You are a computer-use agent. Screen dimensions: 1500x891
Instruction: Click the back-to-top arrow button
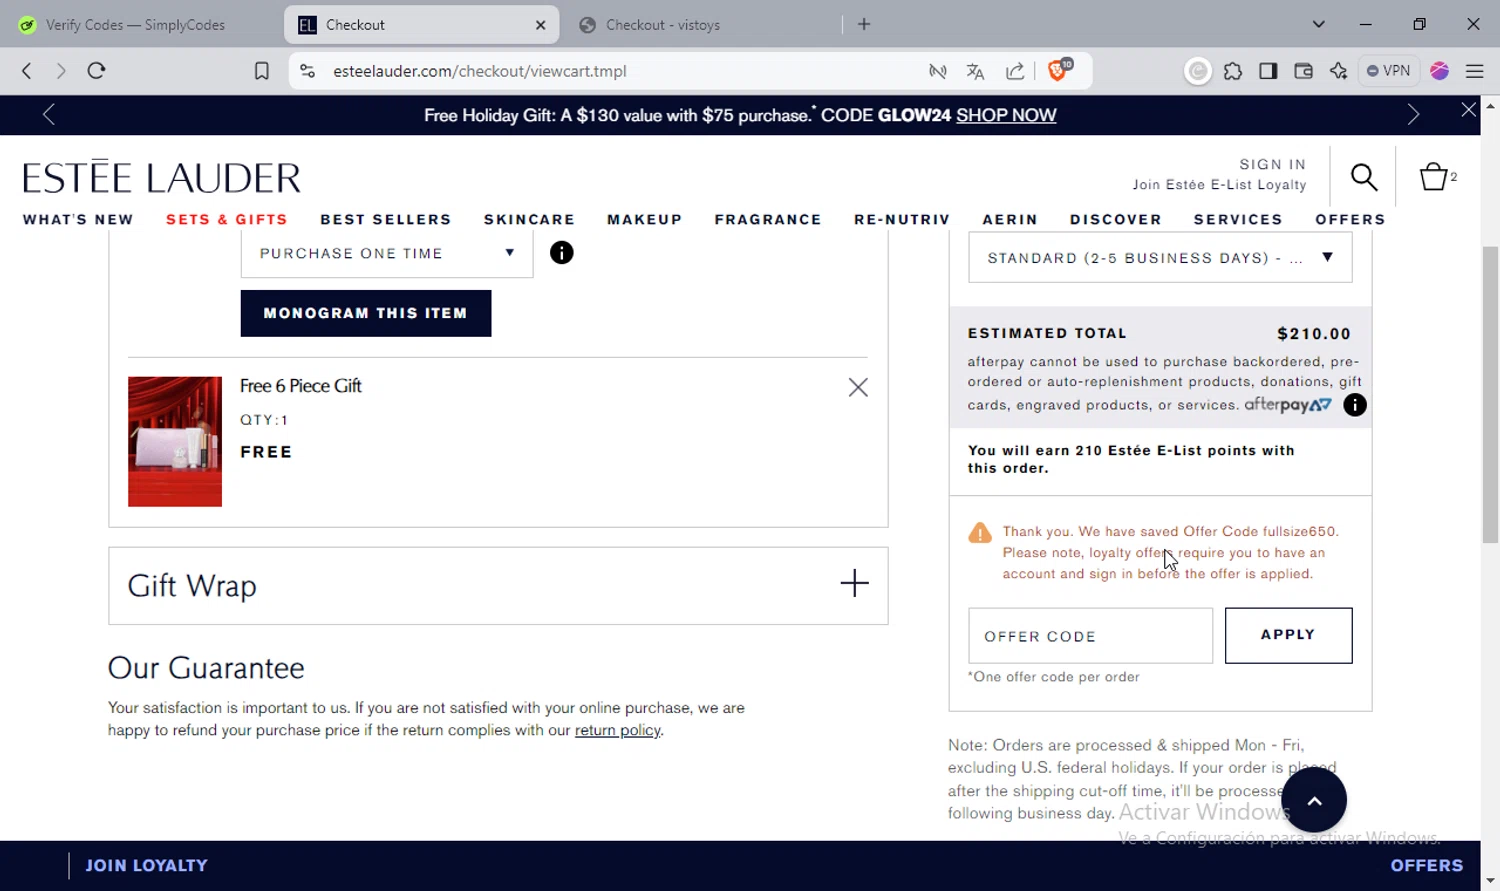(x=1314, y=800)
